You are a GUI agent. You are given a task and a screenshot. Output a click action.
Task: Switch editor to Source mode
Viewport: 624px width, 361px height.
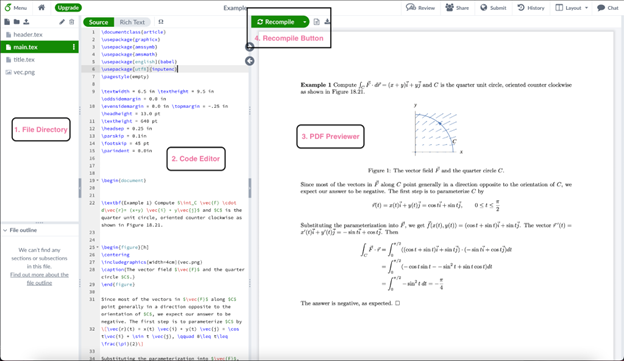click(x=98, y=22)
